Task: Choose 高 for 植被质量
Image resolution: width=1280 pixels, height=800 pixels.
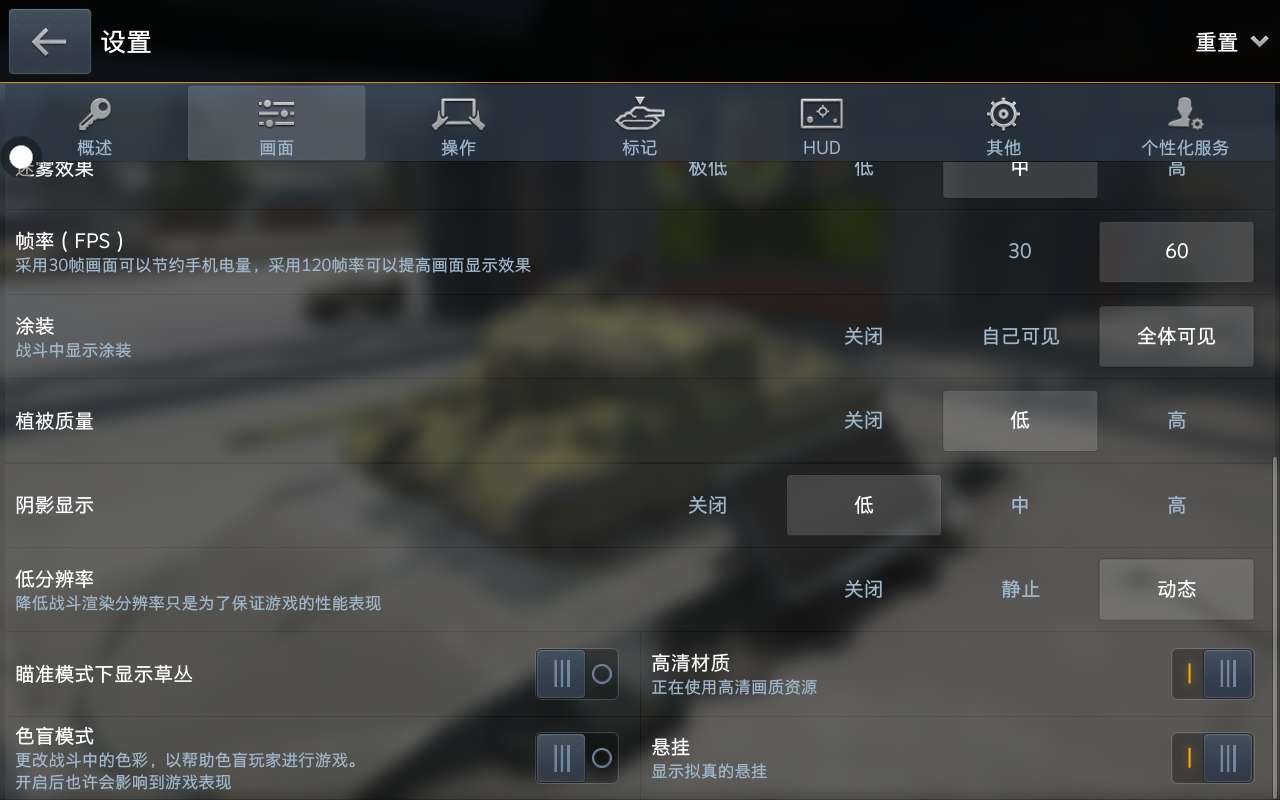Action: point(1177,420)
